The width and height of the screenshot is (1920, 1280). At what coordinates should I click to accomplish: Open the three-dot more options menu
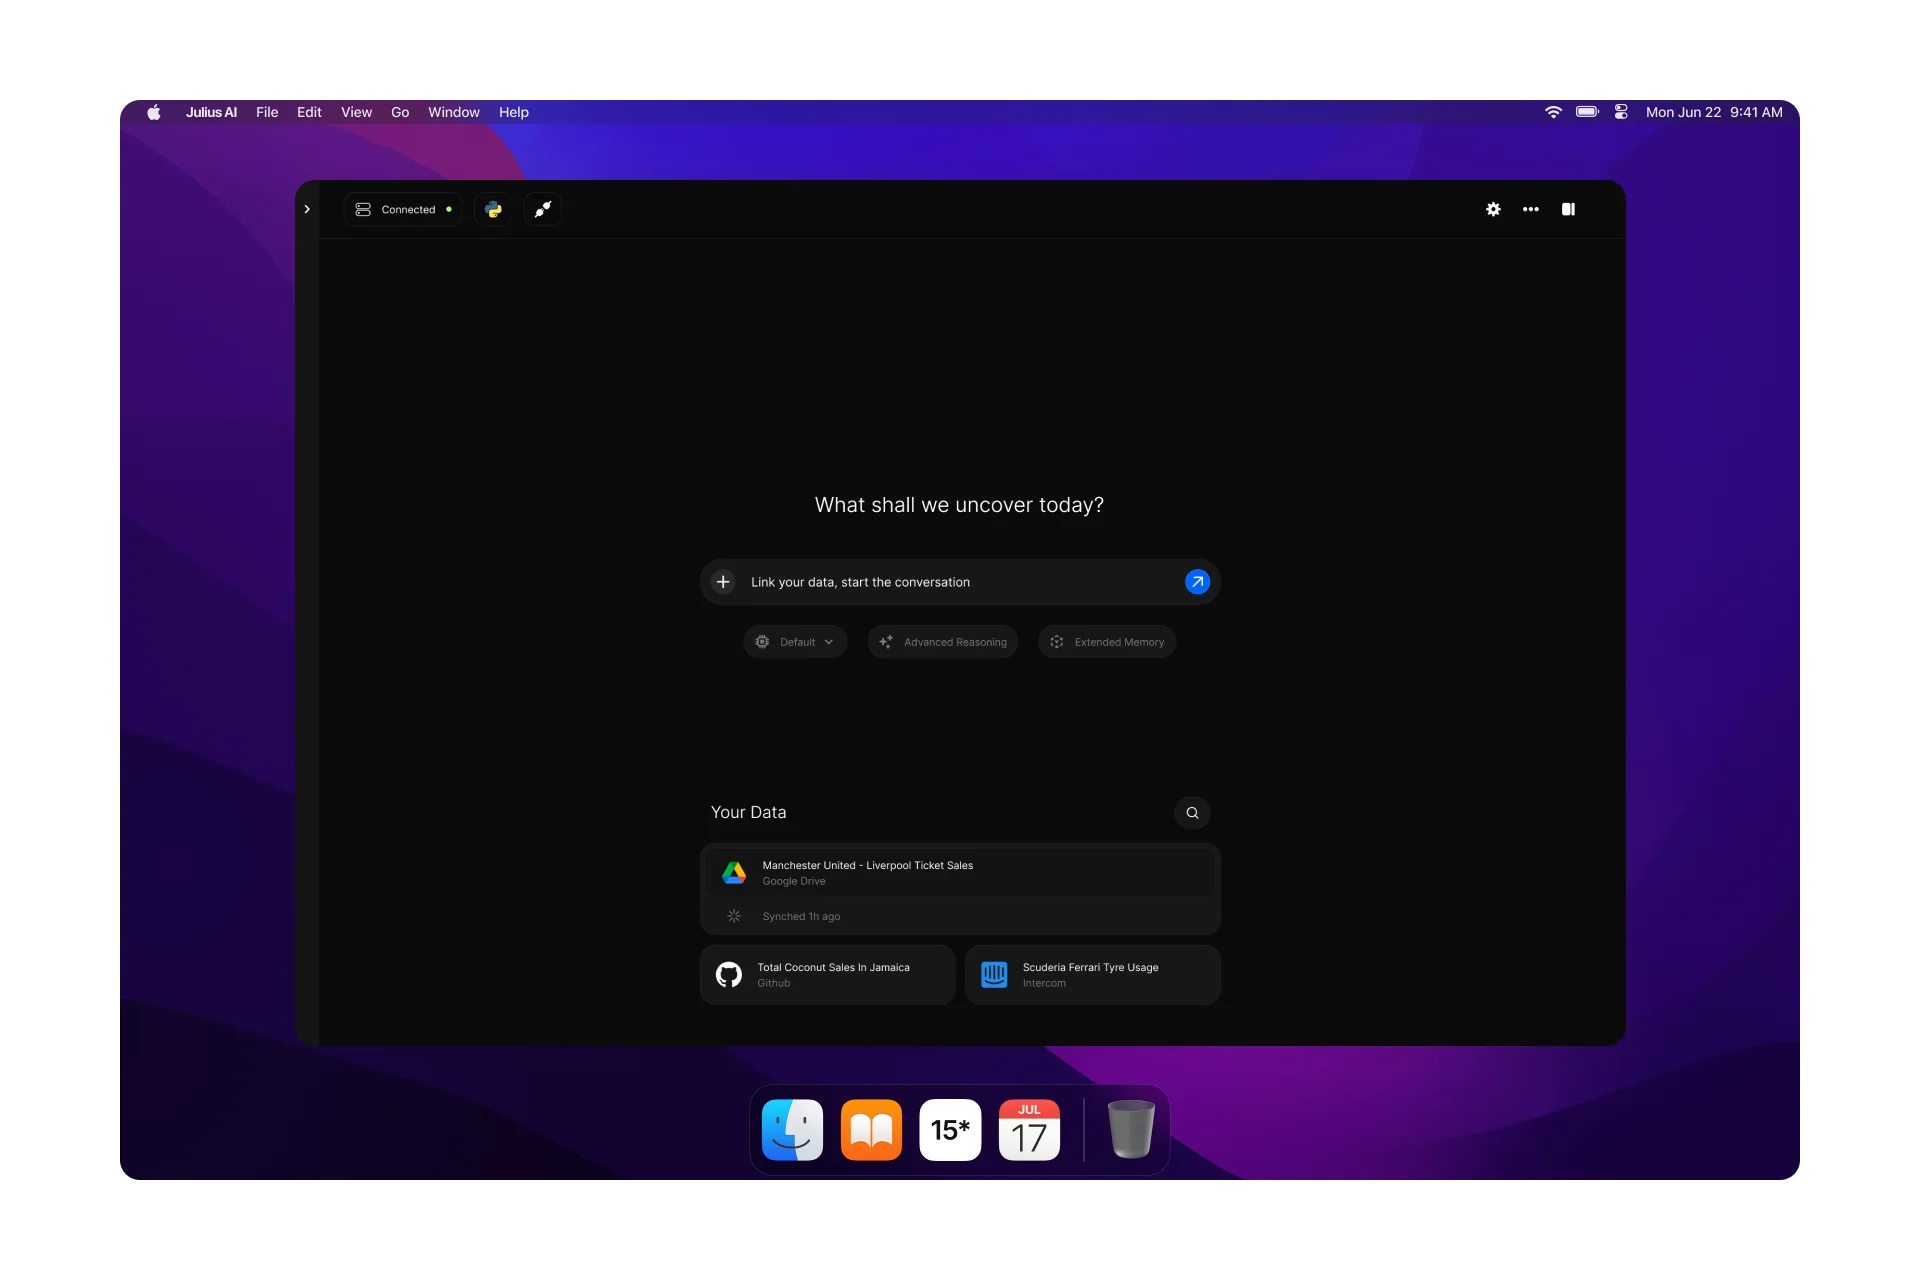coord(1531,209)
